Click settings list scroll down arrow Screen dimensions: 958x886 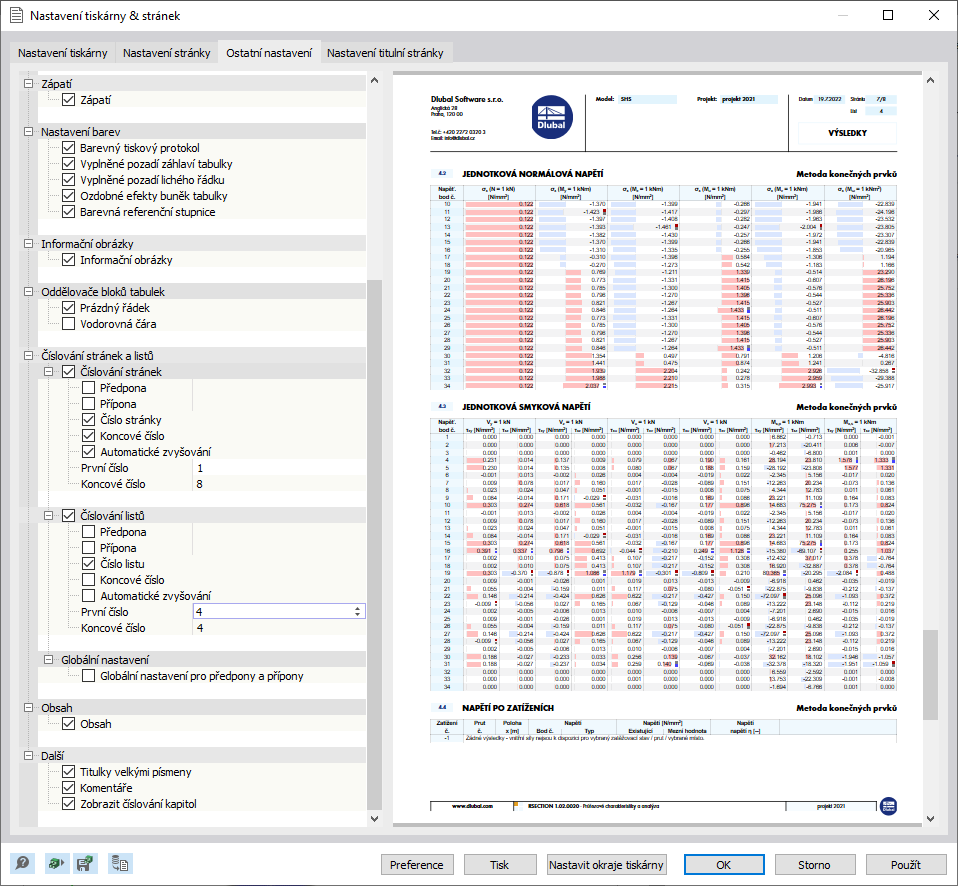[375, 819]
